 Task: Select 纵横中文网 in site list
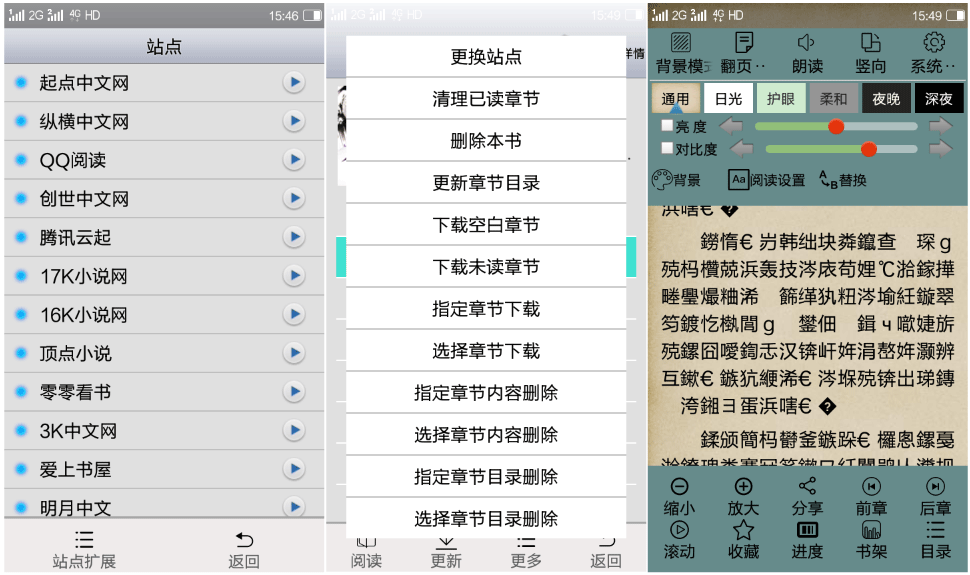[84, 121]
